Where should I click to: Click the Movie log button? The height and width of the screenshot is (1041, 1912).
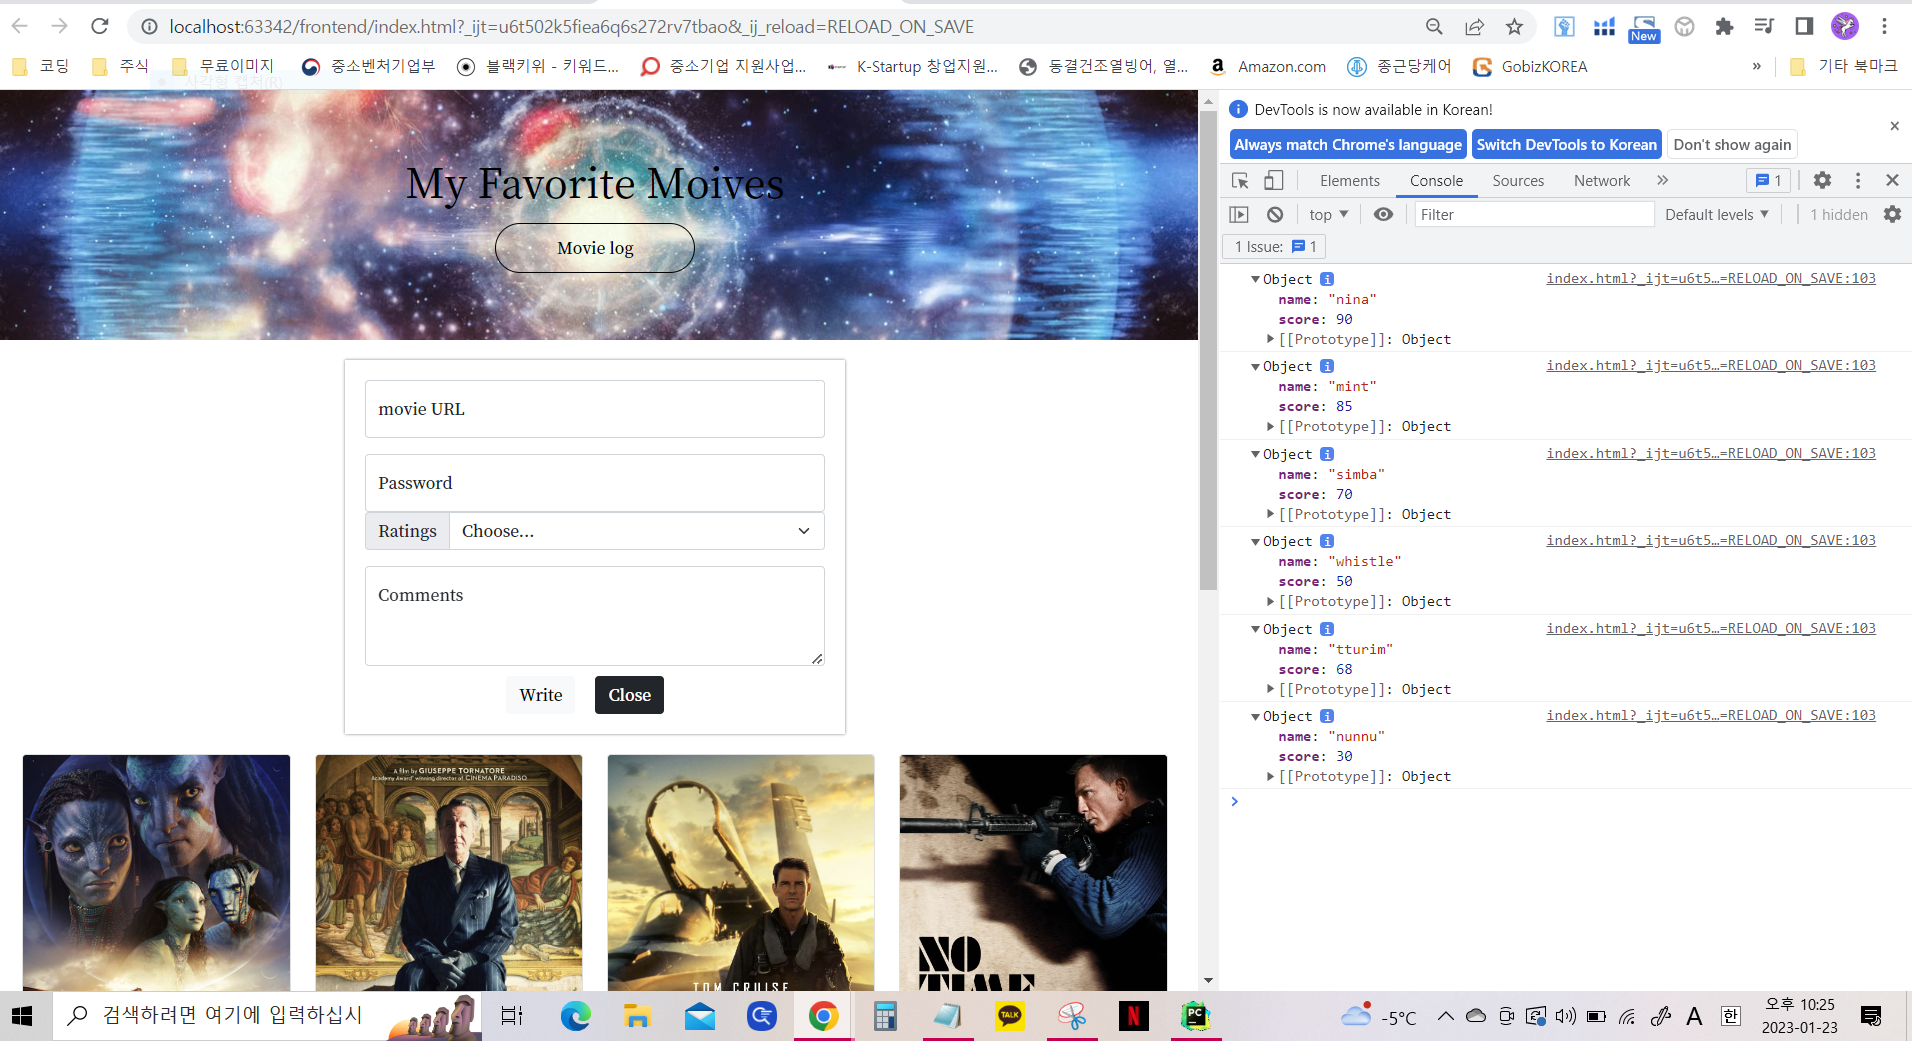[x=595, y=248]
